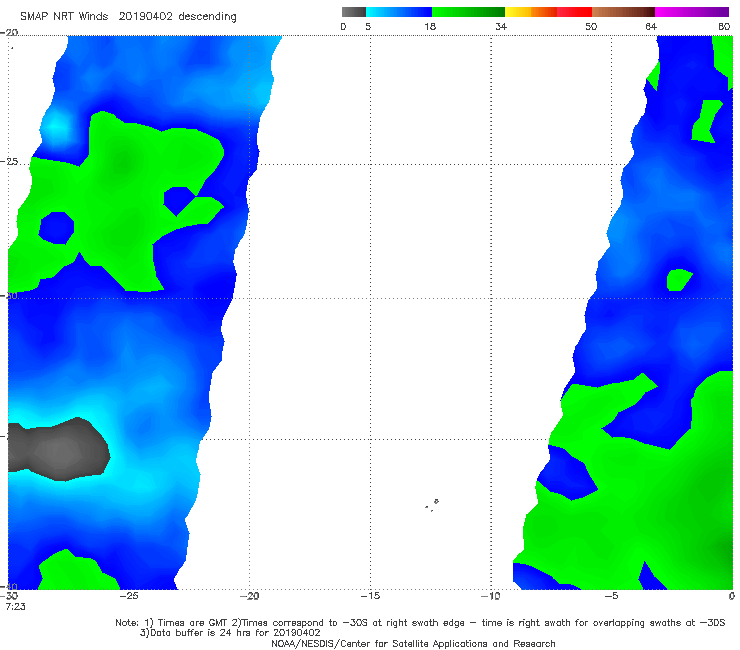Click the '80' label under the color bar

click(x=724, y=27)
